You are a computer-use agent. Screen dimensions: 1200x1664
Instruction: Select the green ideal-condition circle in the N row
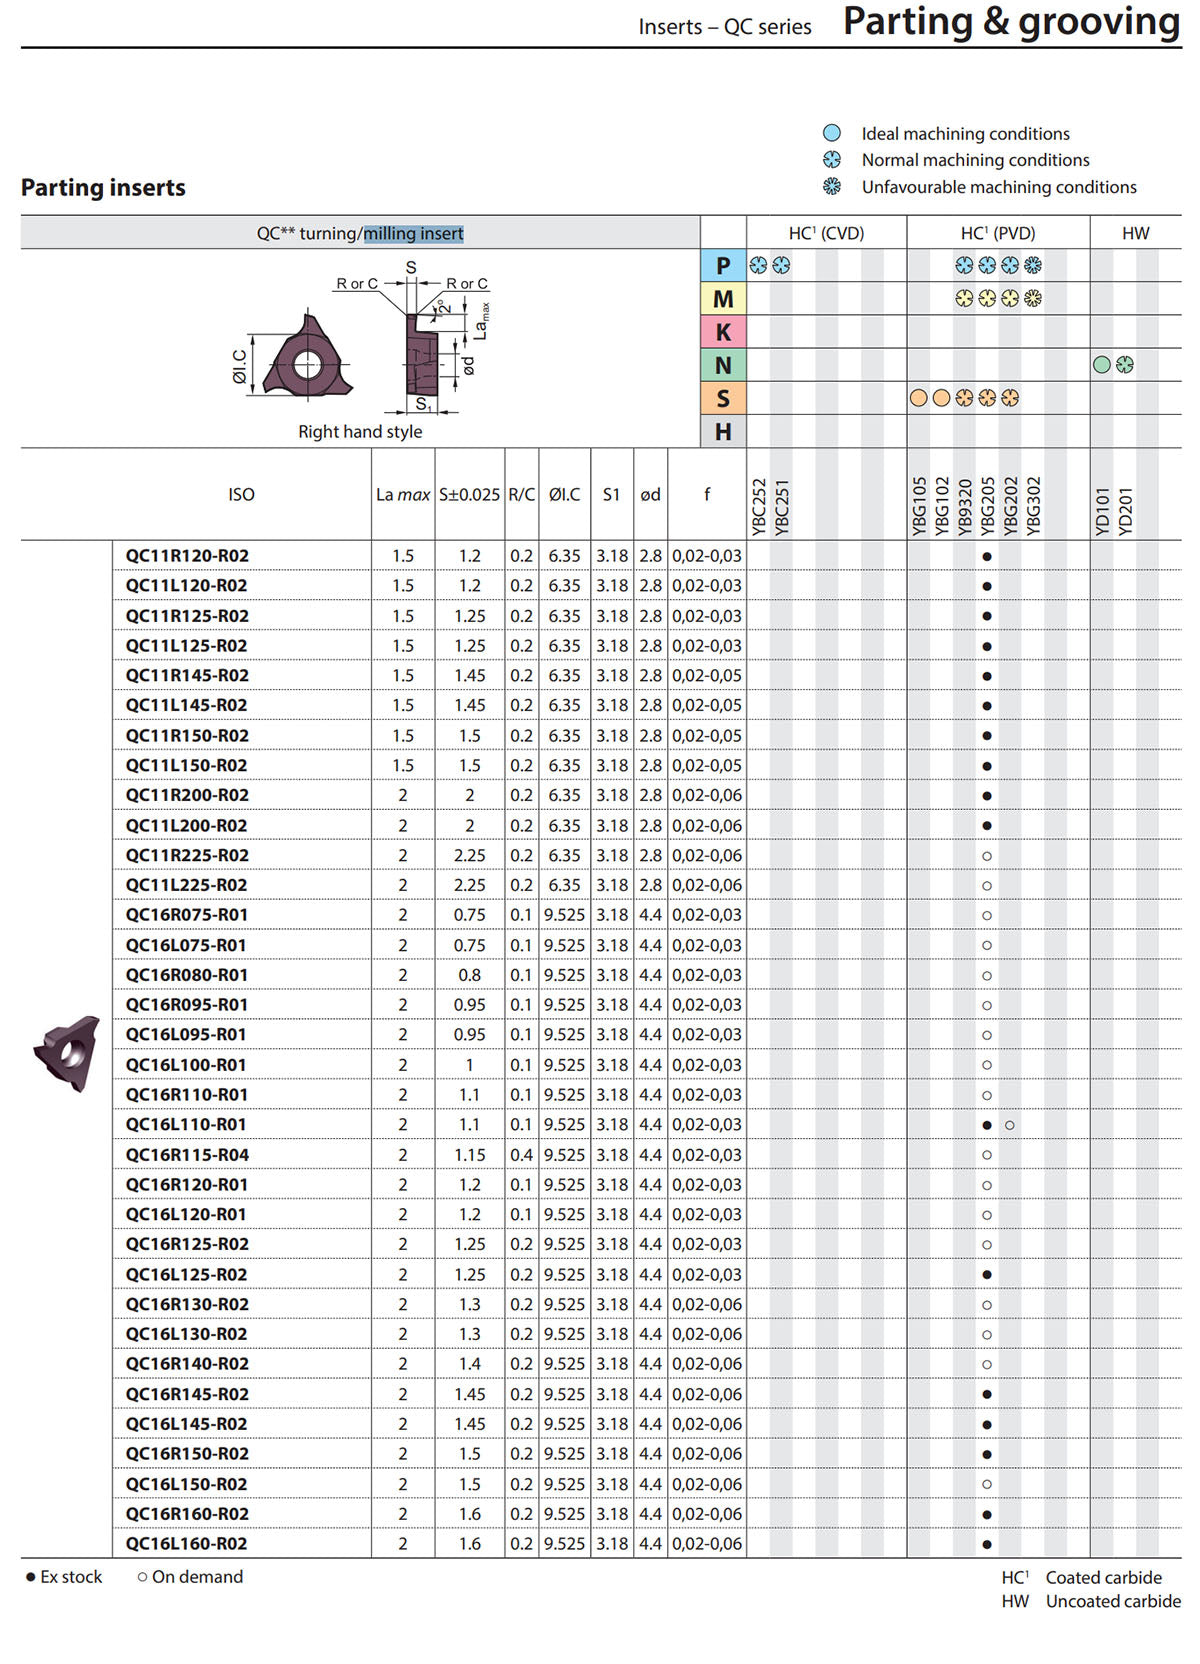(1101, 365)
